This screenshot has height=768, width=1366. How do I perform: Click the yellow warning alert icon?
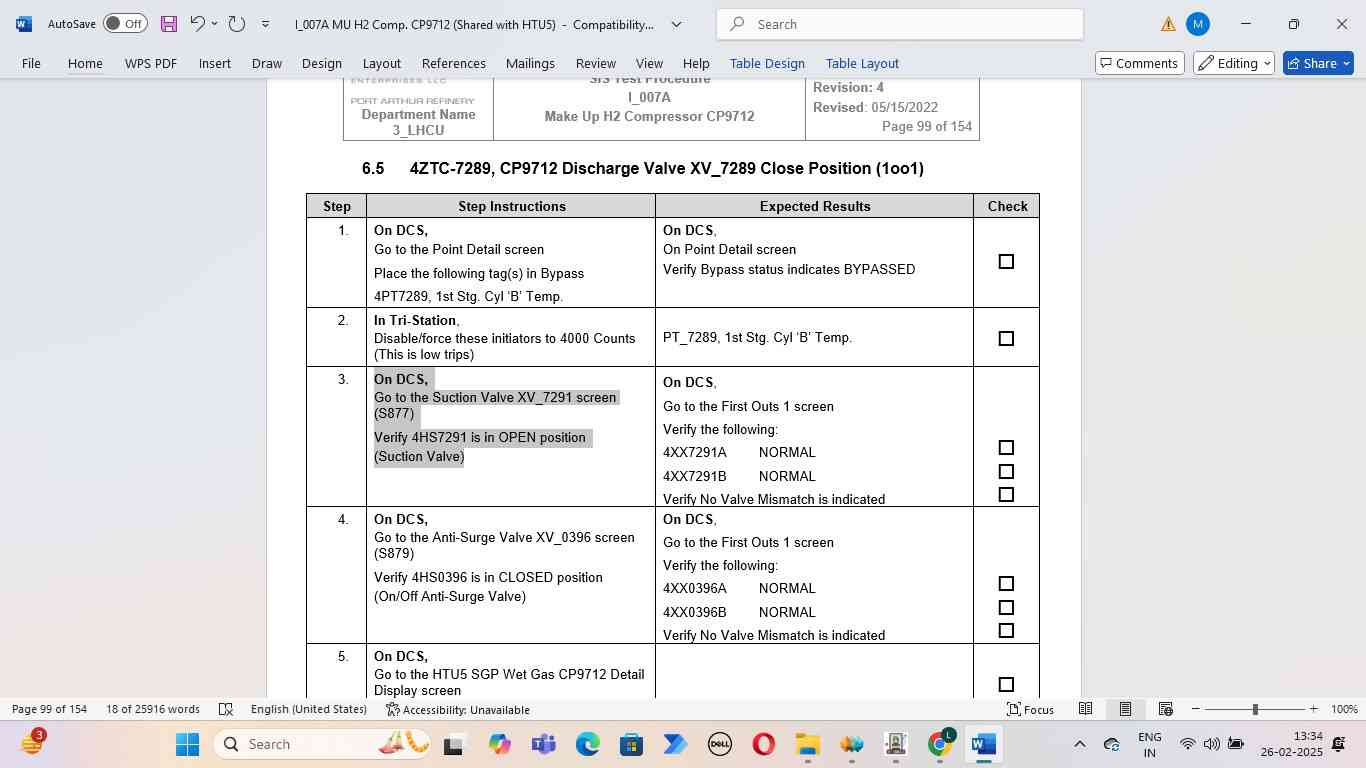(x=1168, y=24)
